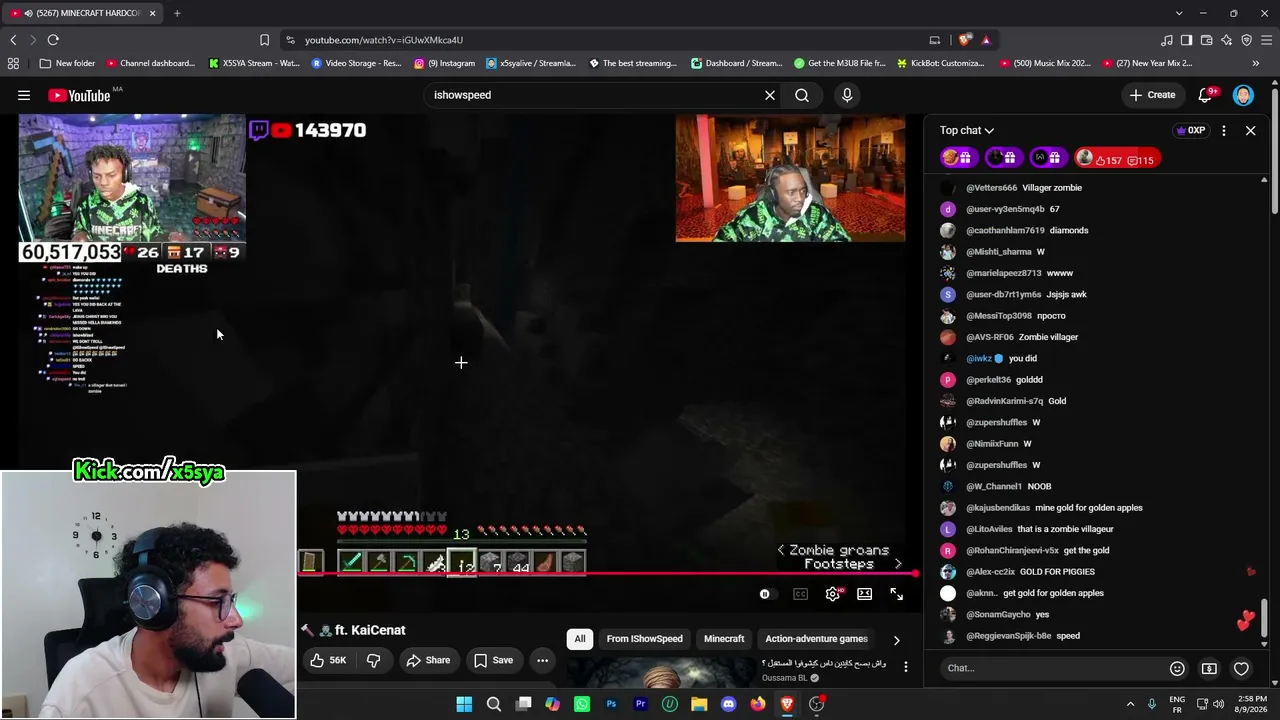The image size is (1280, 720).
Task: Open the Channel dashboard bookmark
Action: pos(150,63)
